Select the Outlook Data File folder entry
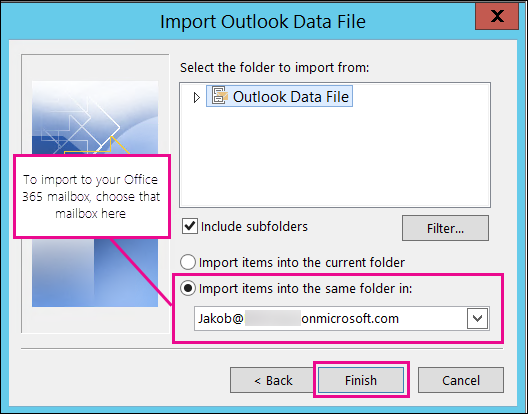Screen dimensions: 528x414 pos(279,96)
